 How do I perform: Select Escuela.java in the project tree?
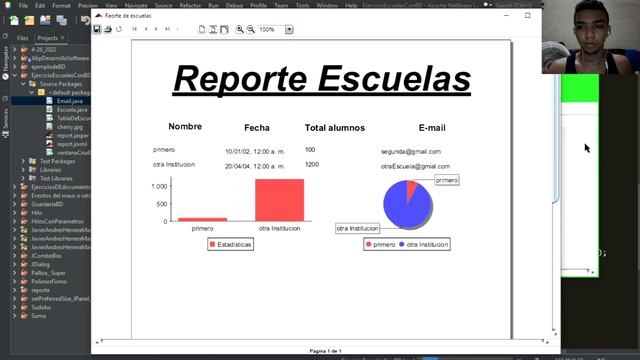click(72, 110)
